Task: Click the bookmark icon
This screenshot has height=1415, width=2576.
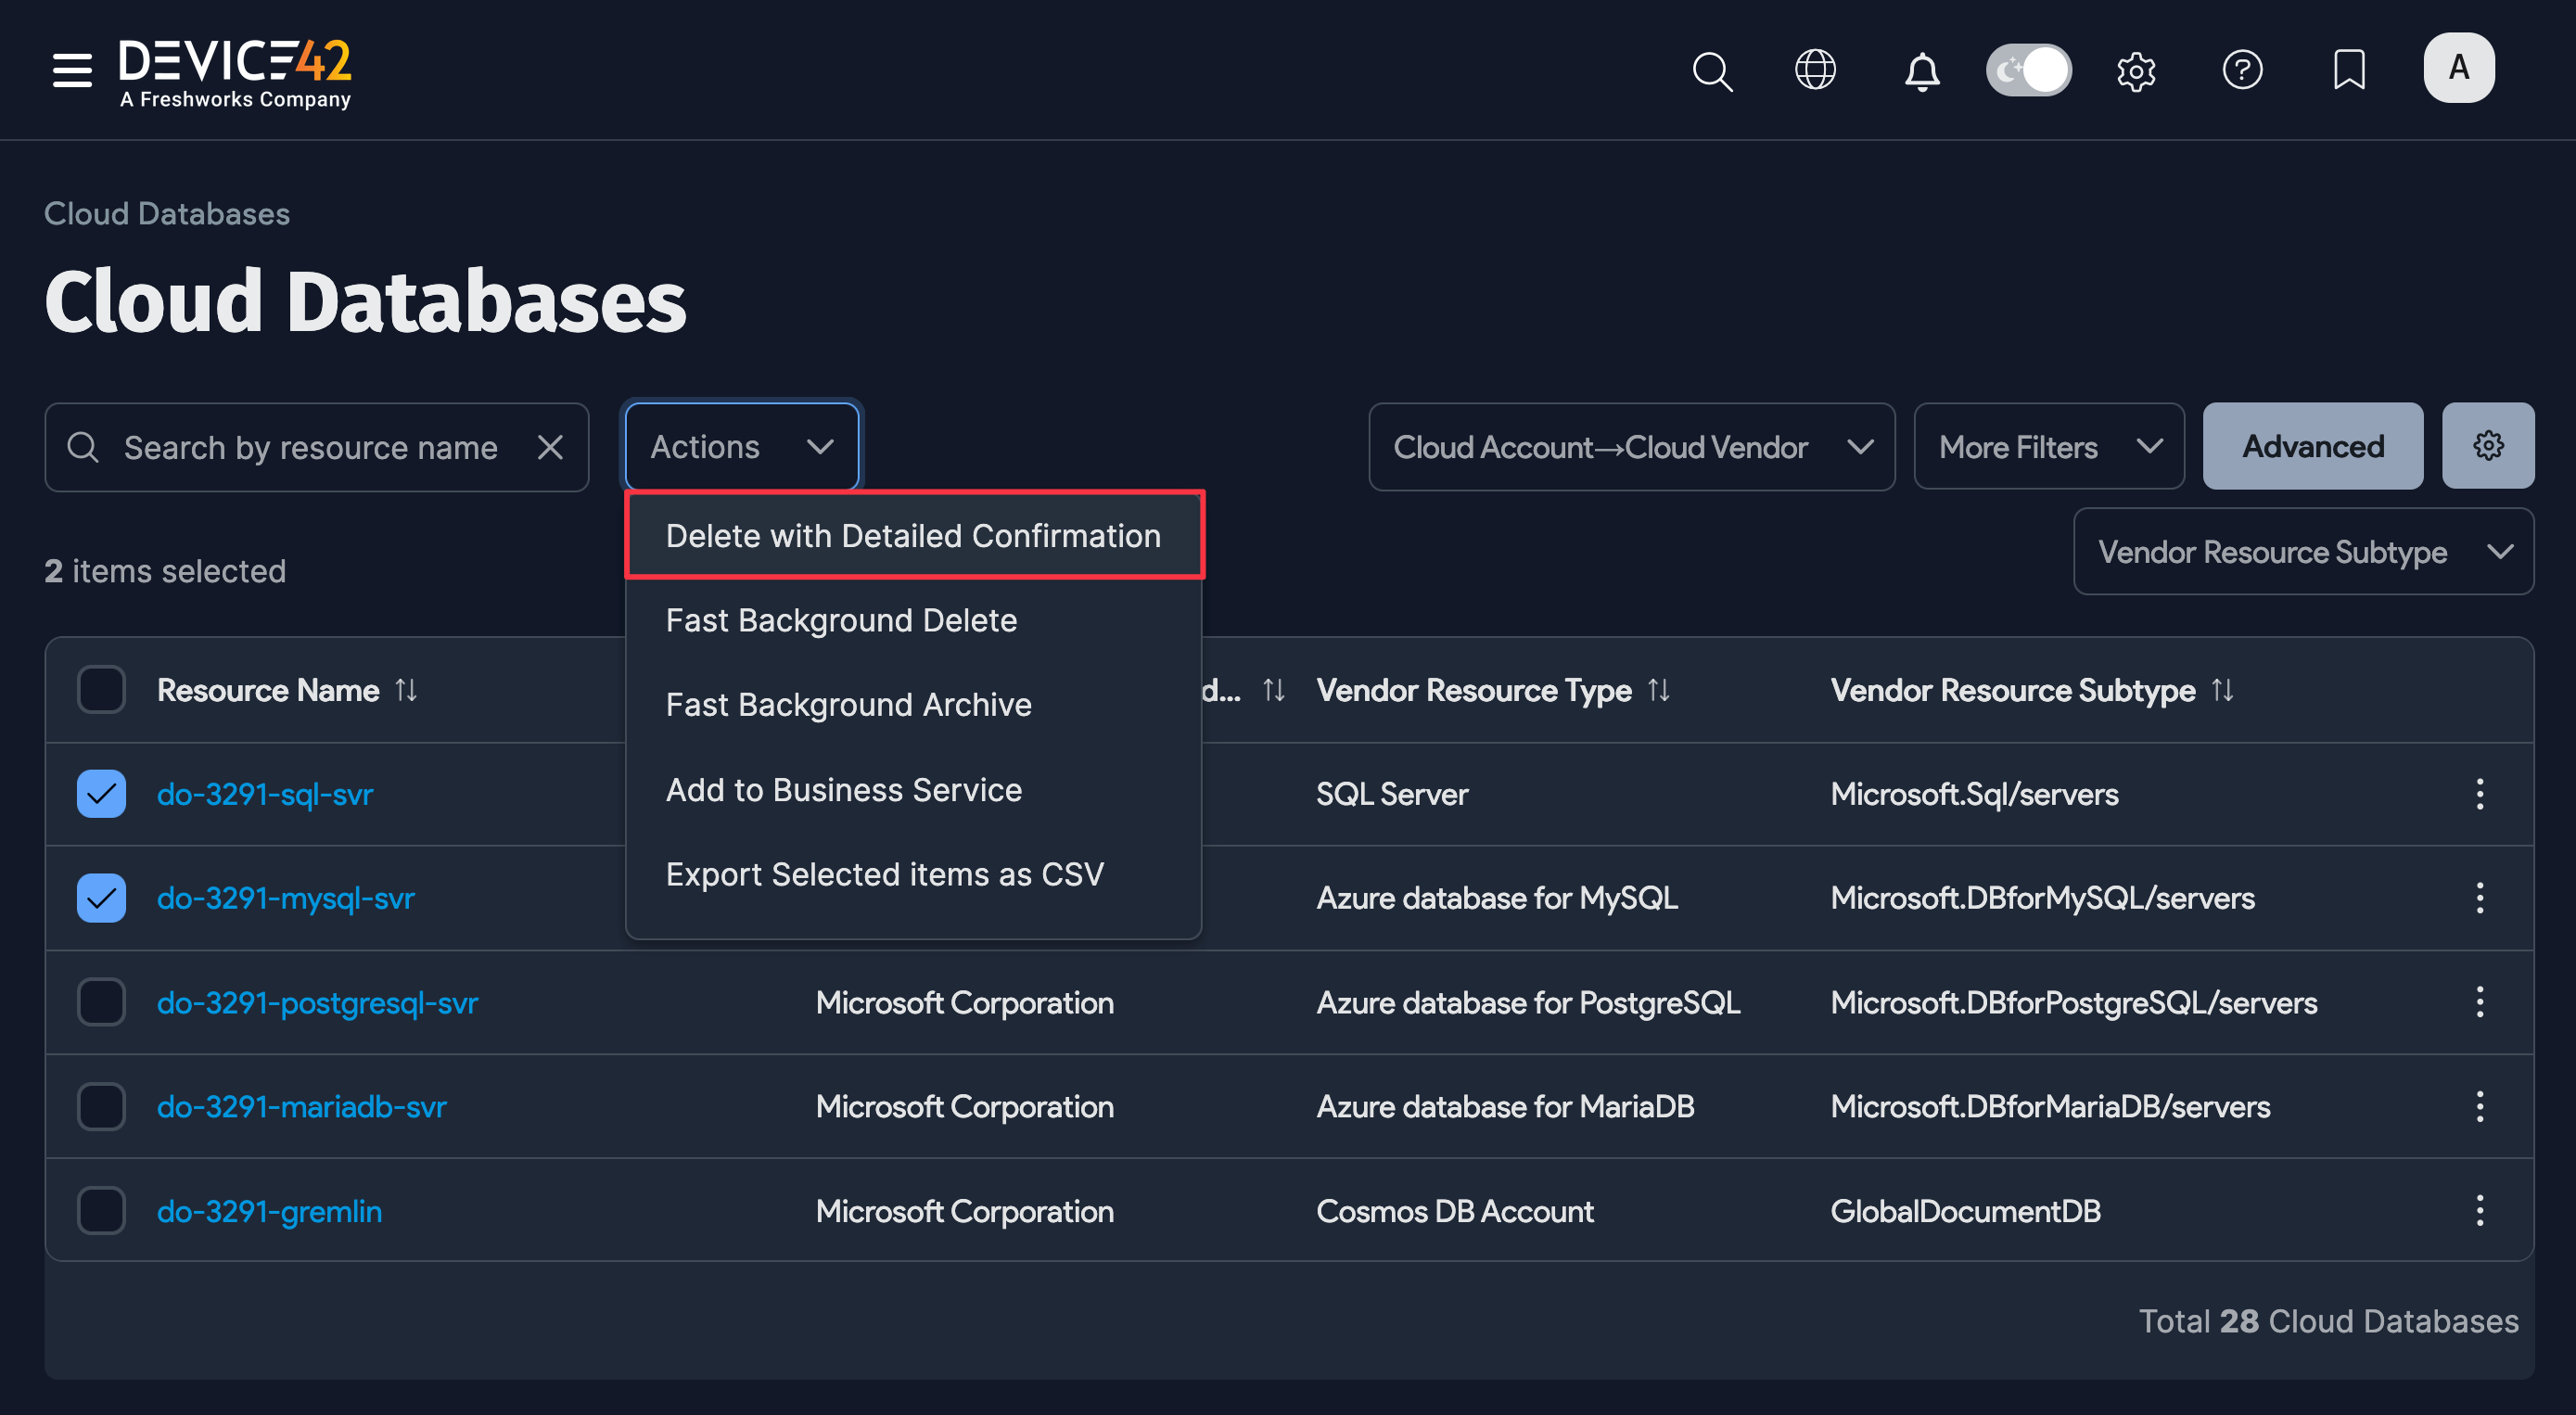Action: (2348, 70)
